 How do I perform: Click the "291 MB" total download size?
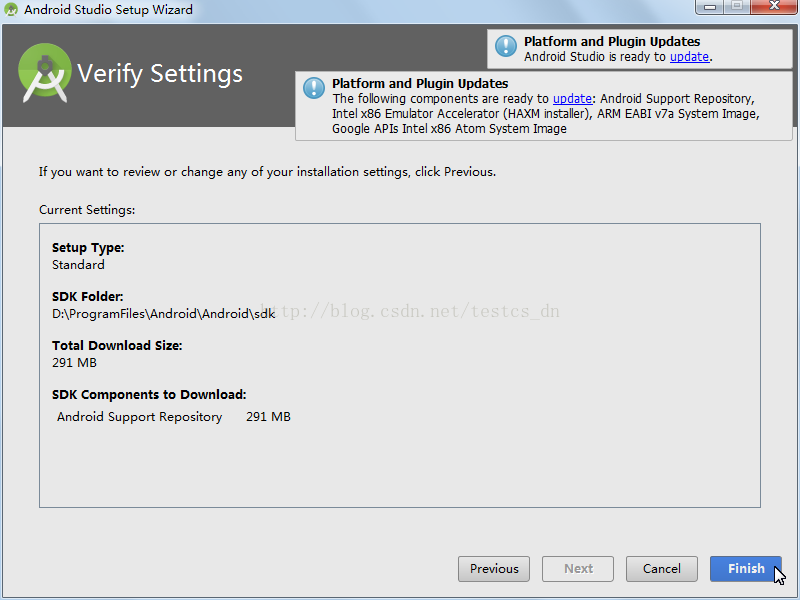(x=74, y=363)
